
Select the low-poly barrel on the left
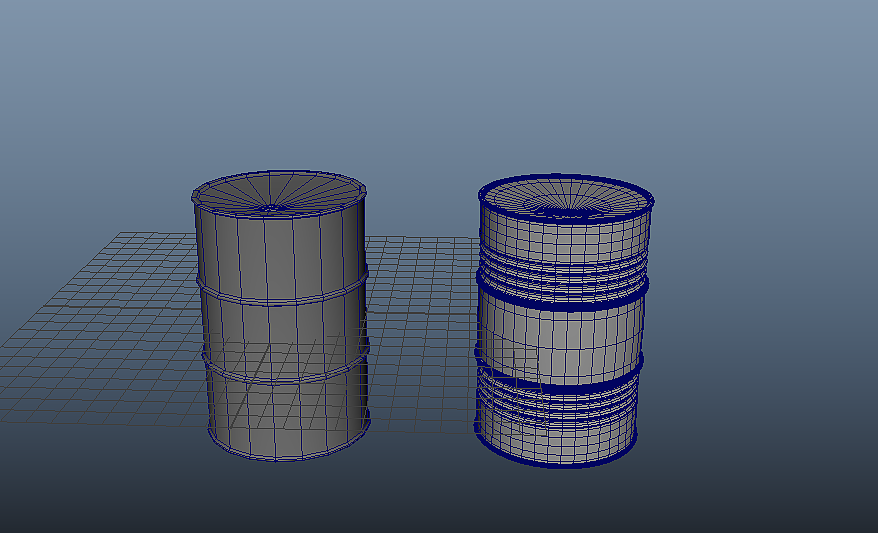click(281, 316)
